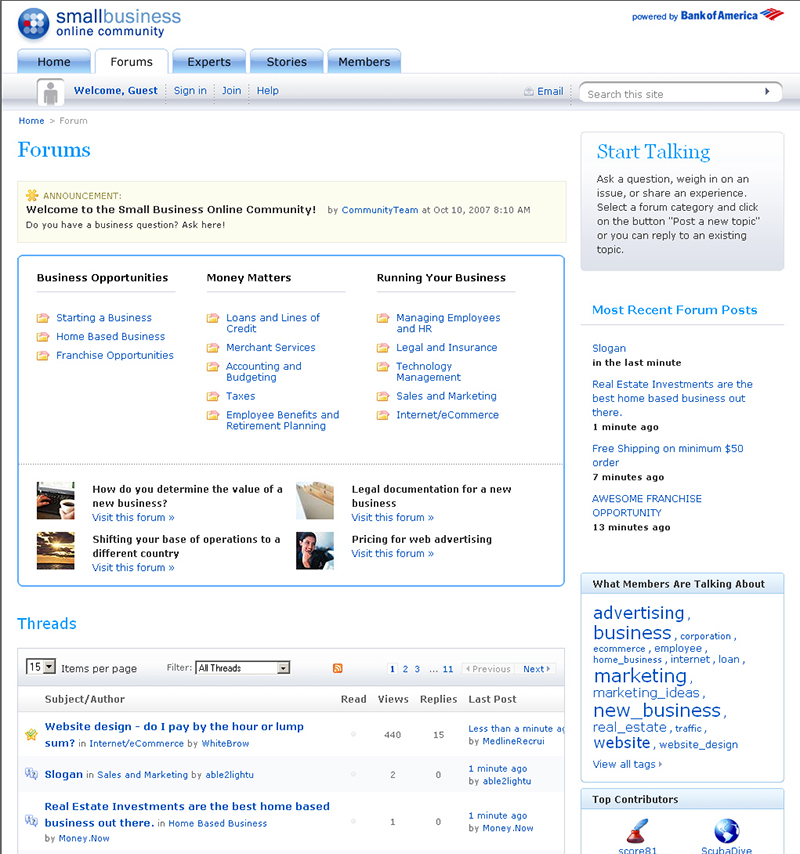Open the All Threads filter dropdown
This screenshot has width=800, height=854.
[x=243, y=668]
